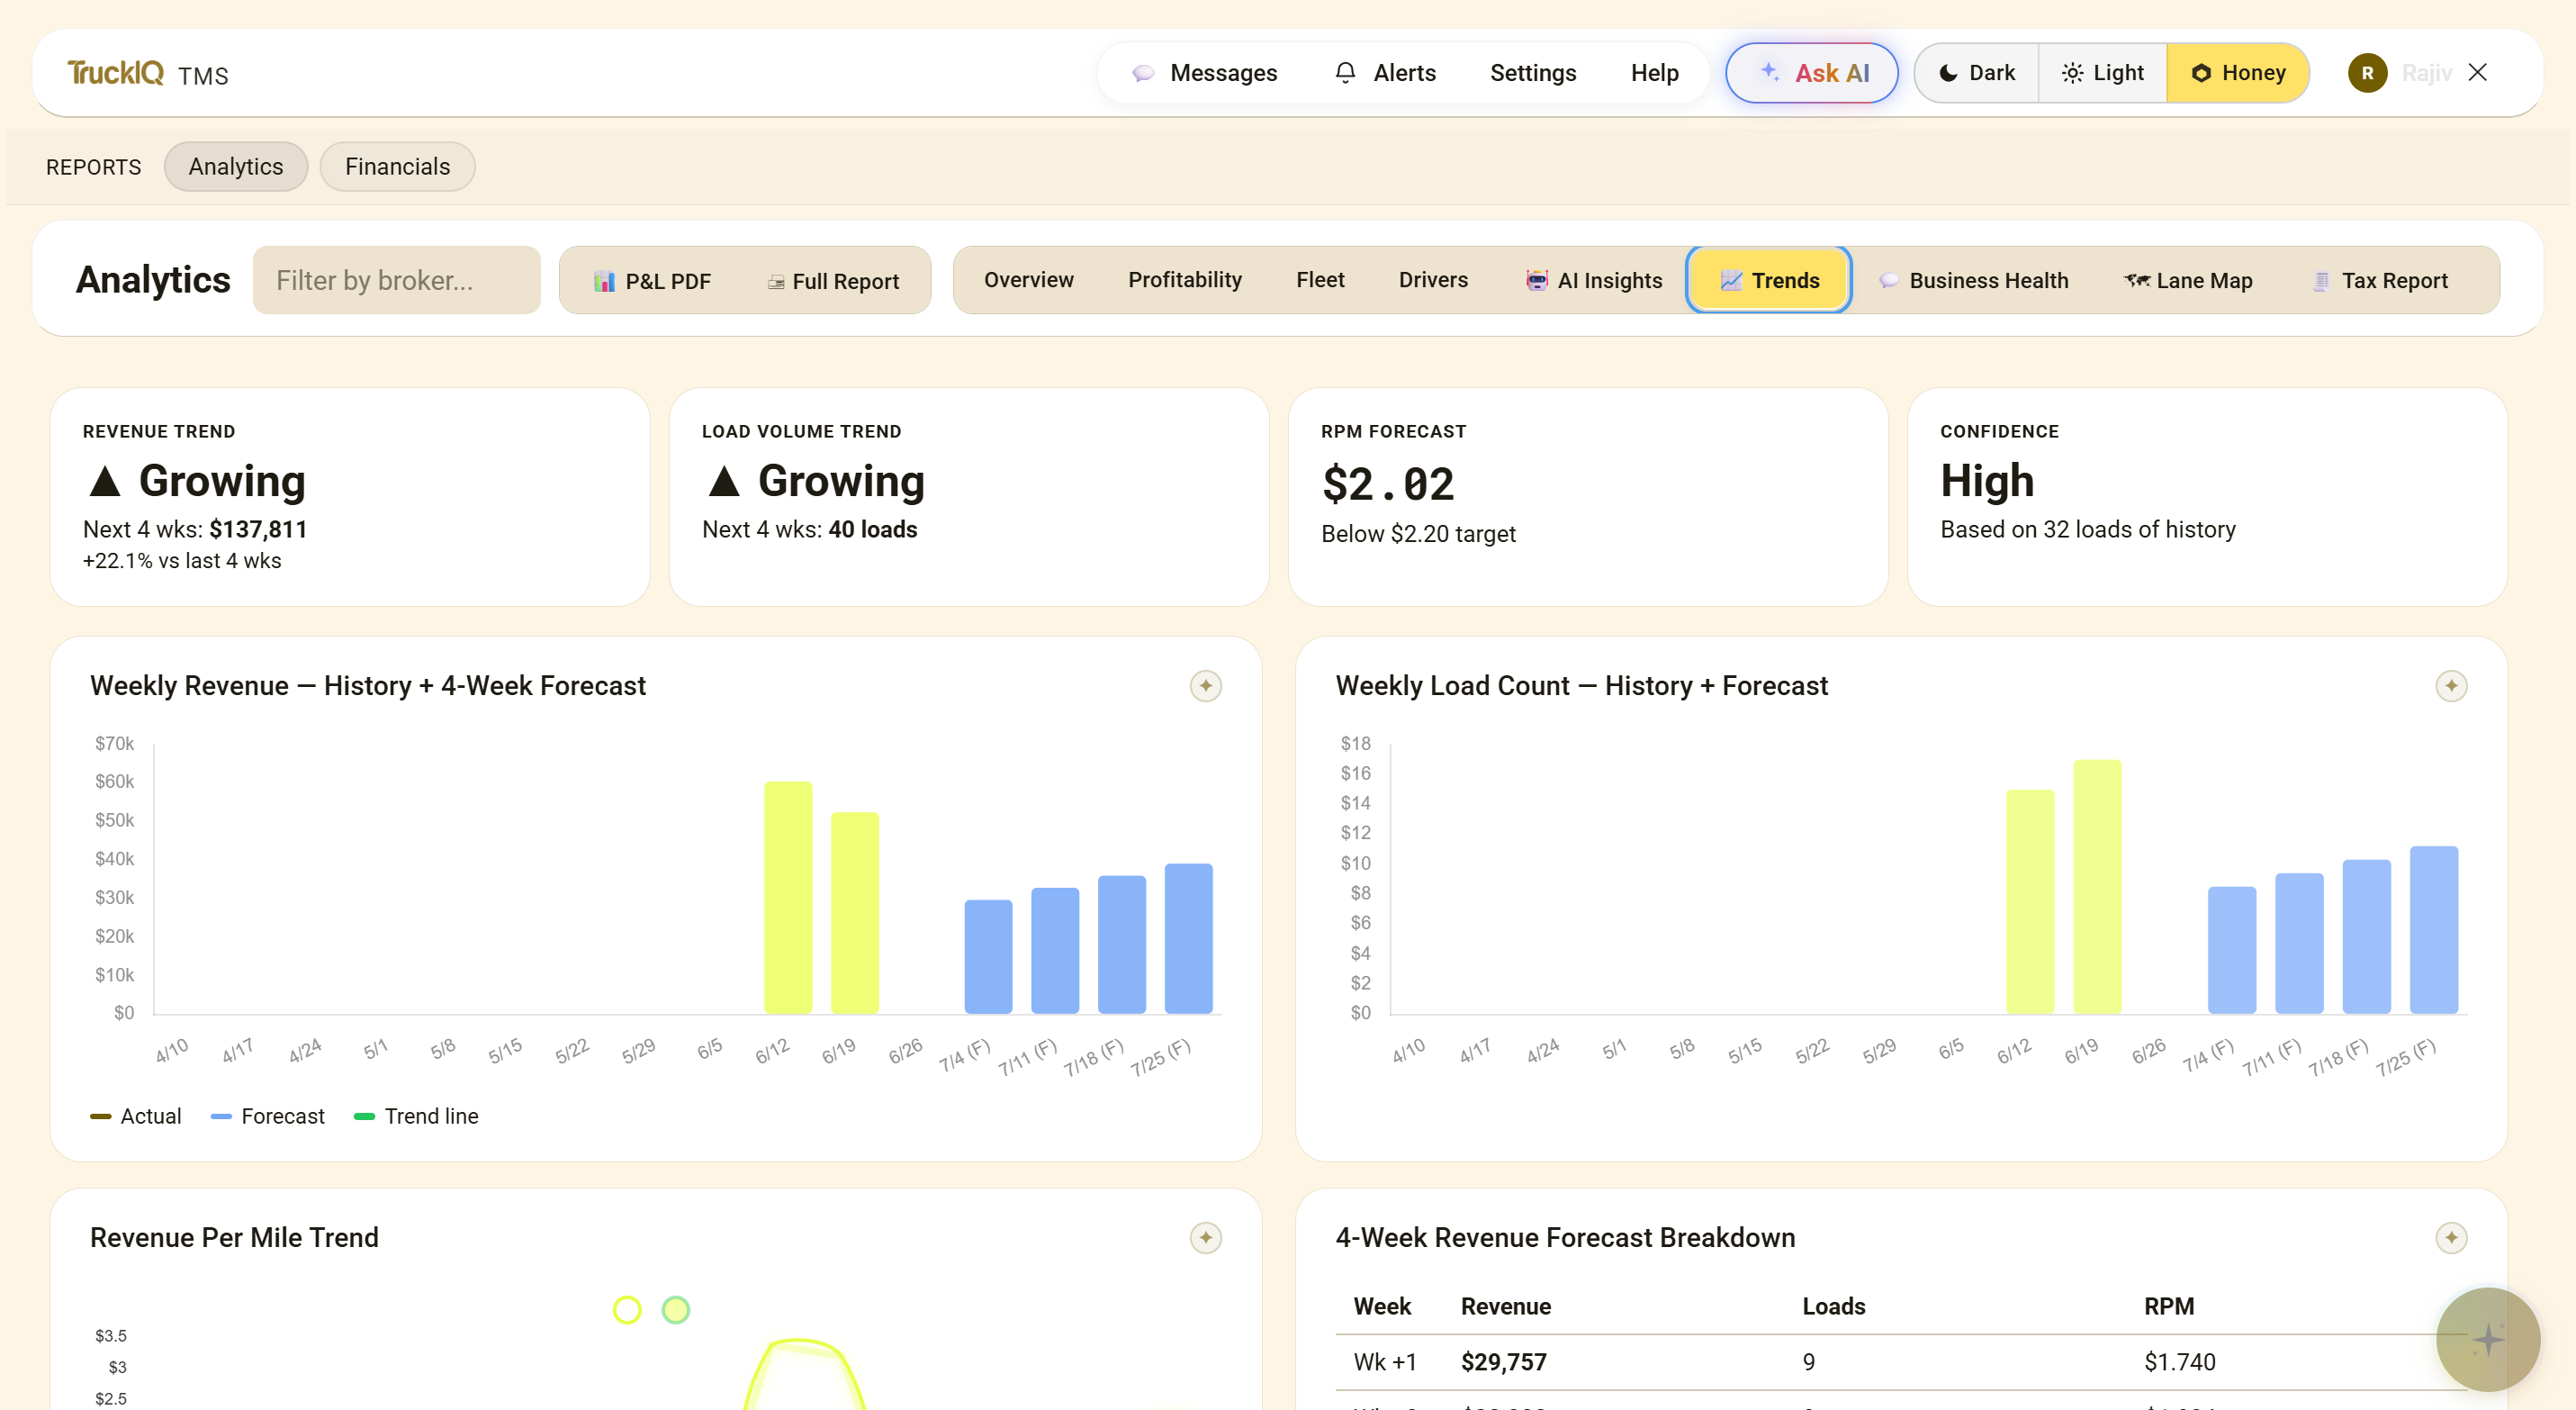Click the Confidence High card
The height and width of the screenshot is (1410, 2576).
pos(2207,497)
